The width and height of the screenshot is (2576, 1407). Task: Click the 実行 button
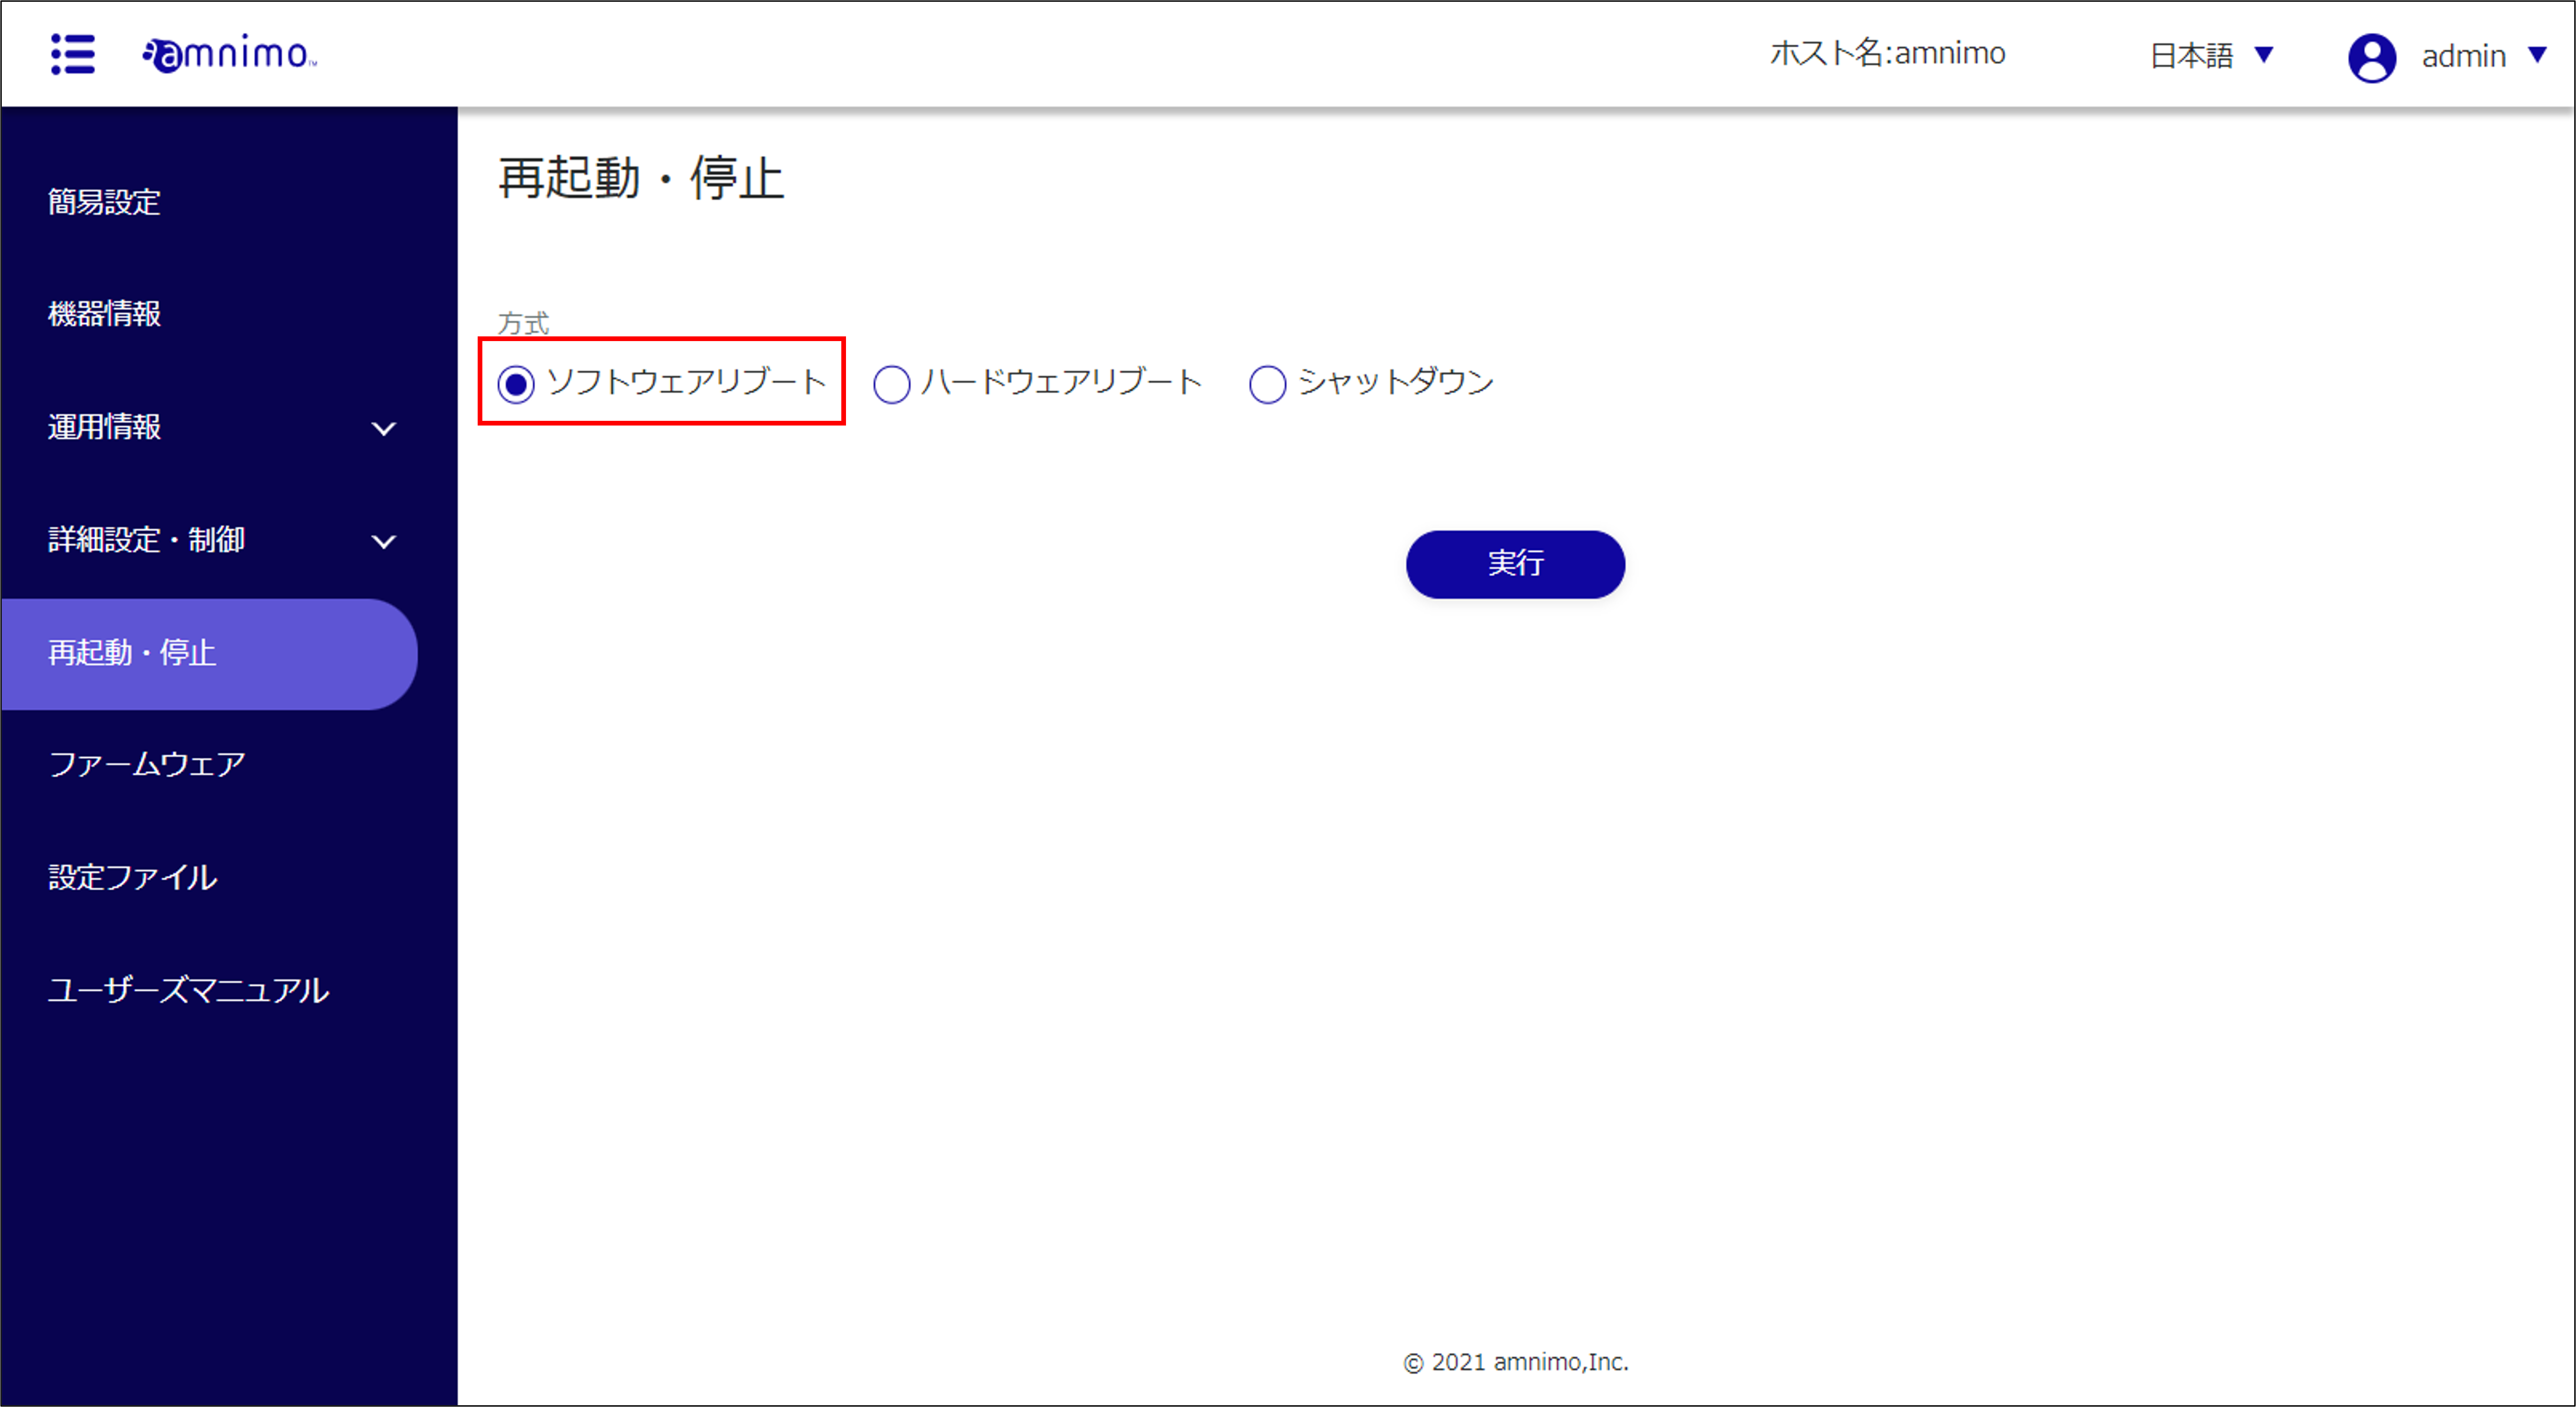pos(1515,564)
